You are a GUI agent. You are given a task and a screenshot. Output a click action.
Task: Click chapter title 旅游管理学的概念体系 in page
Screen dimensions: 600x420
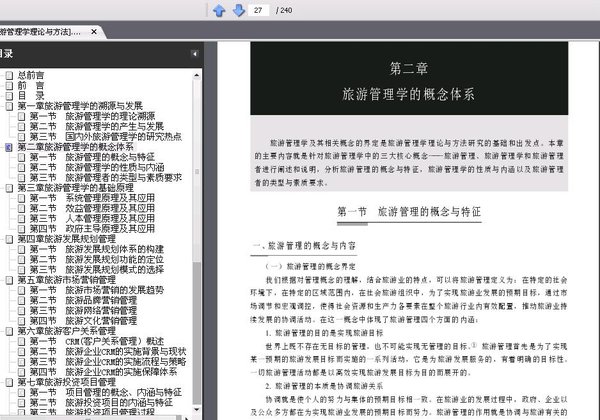click(x=408, y=94)
